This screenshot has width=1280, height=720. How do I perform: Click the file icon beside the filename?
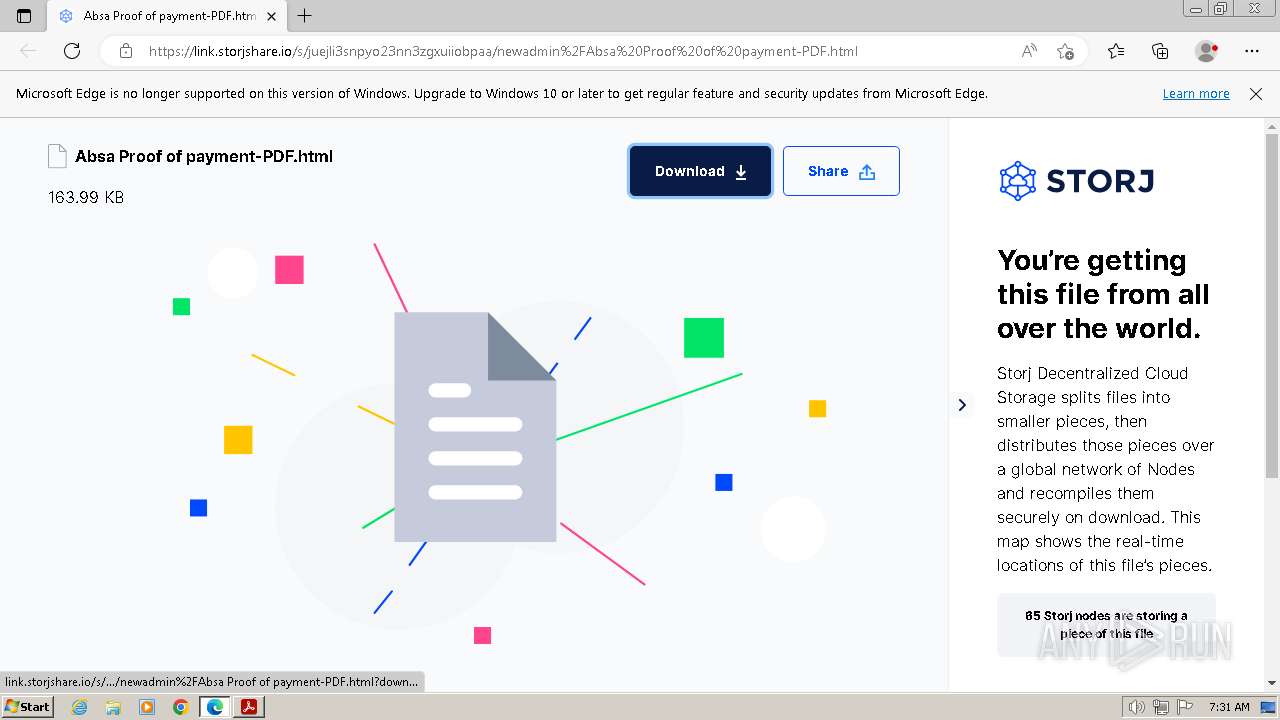coord(57,156)
